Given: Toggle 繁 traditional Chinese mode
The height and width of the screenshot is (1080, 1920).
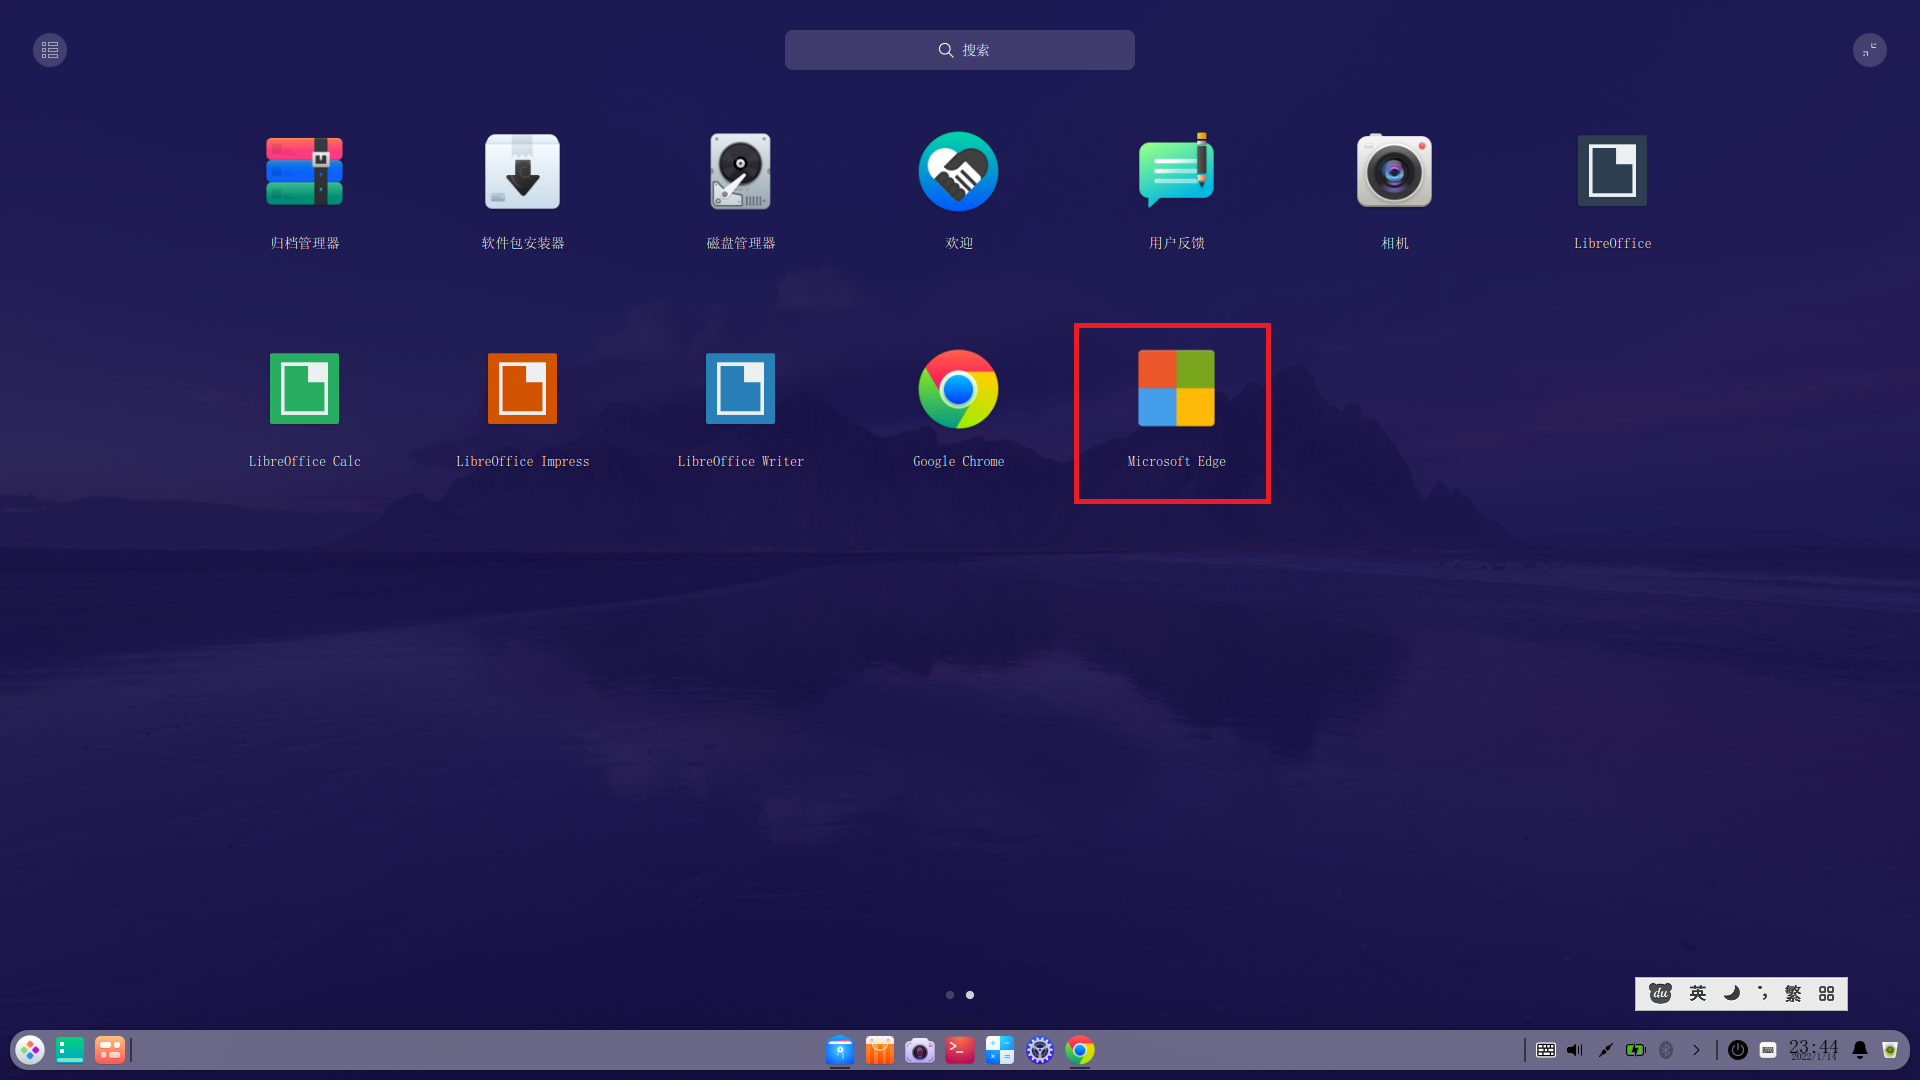Looking at the screenshot, I should tap(1793, 993).
